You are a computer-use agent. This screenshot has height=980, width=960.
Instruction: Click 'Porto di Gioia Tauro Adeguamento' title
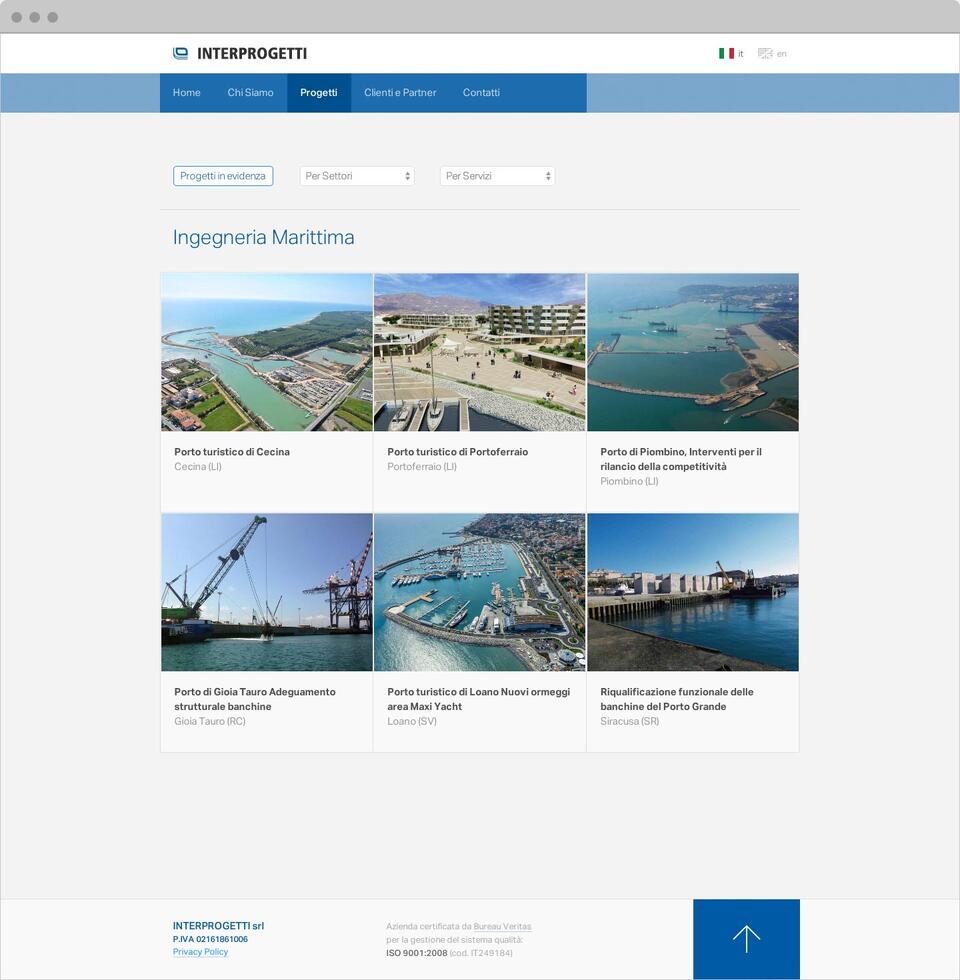tap(255, 699)
